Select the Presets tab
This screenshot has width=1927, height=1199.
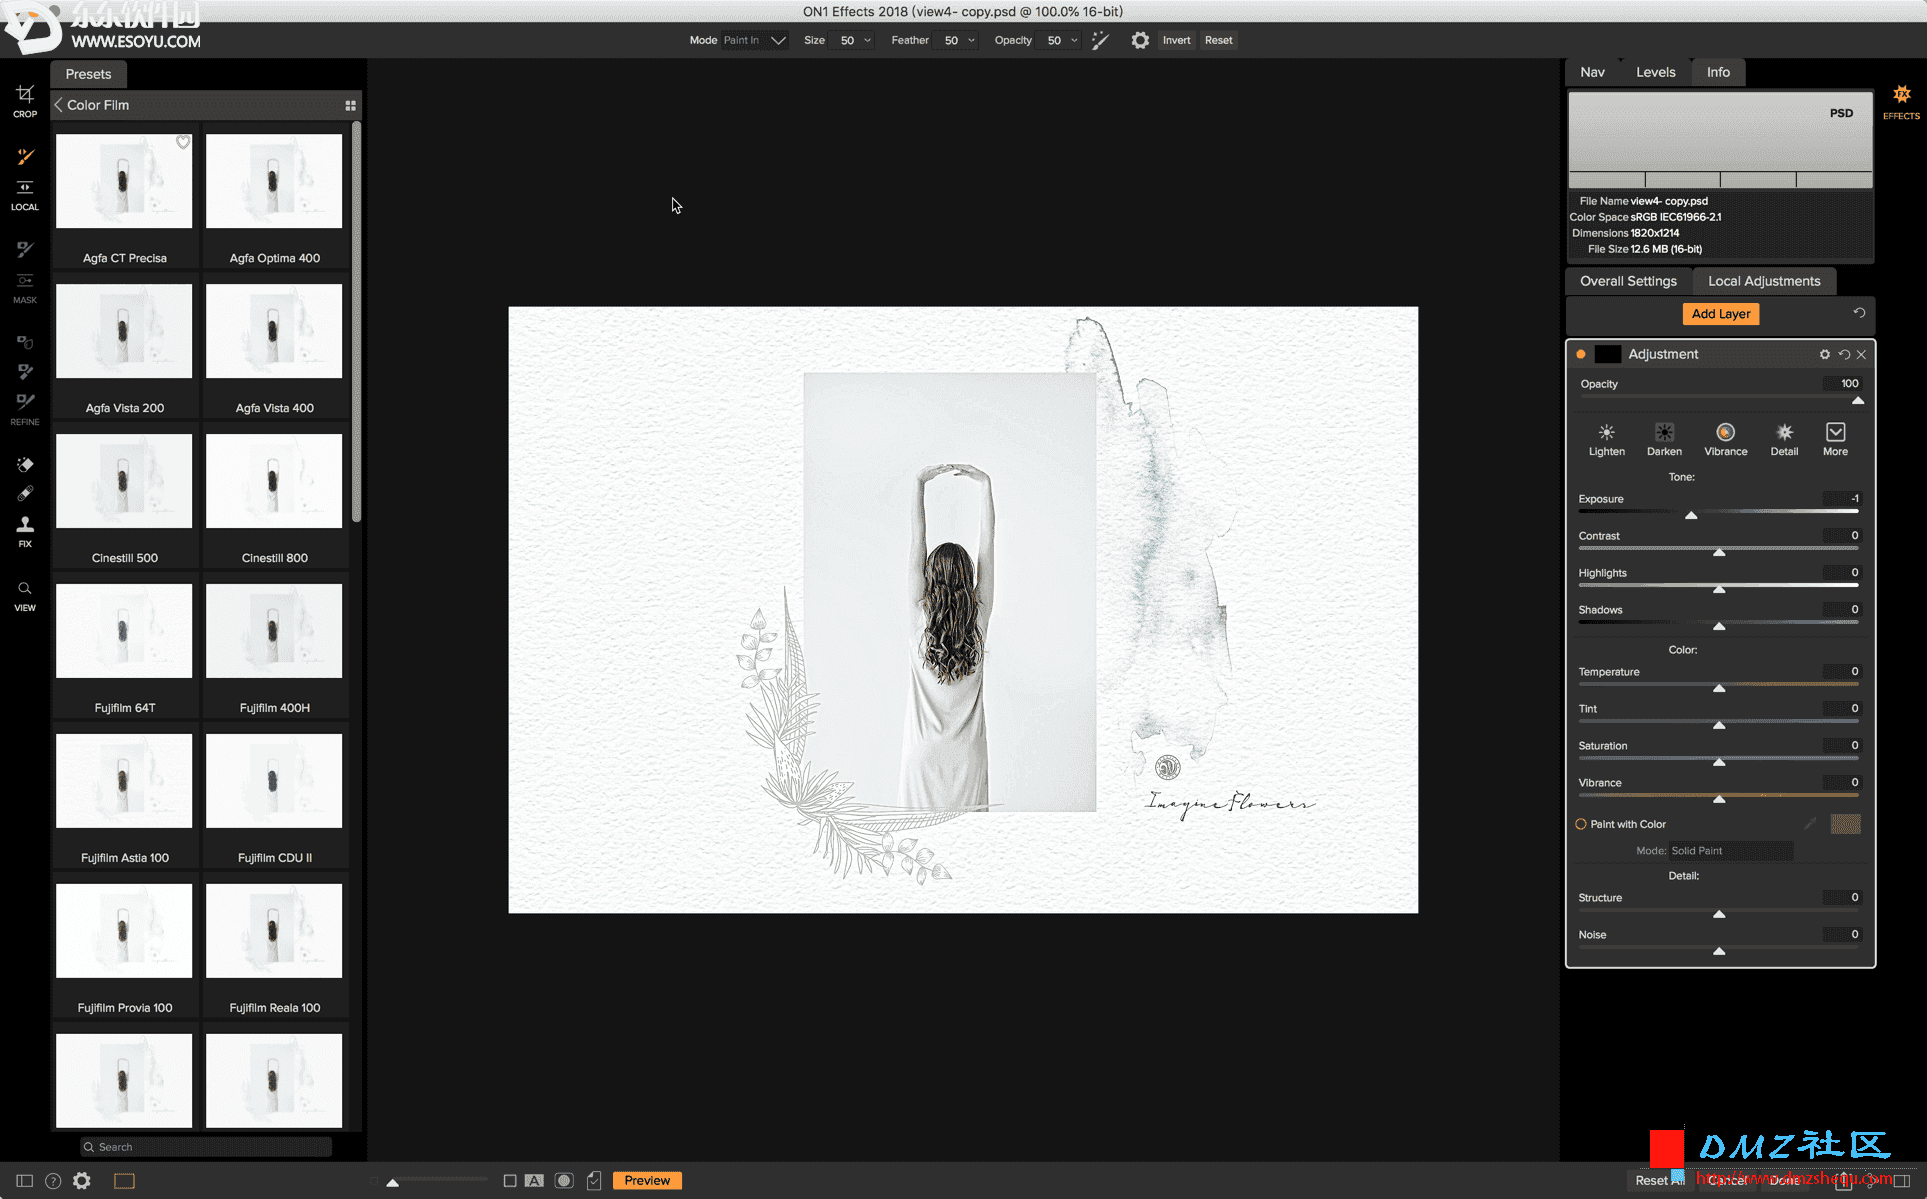[x=88, y=74]
